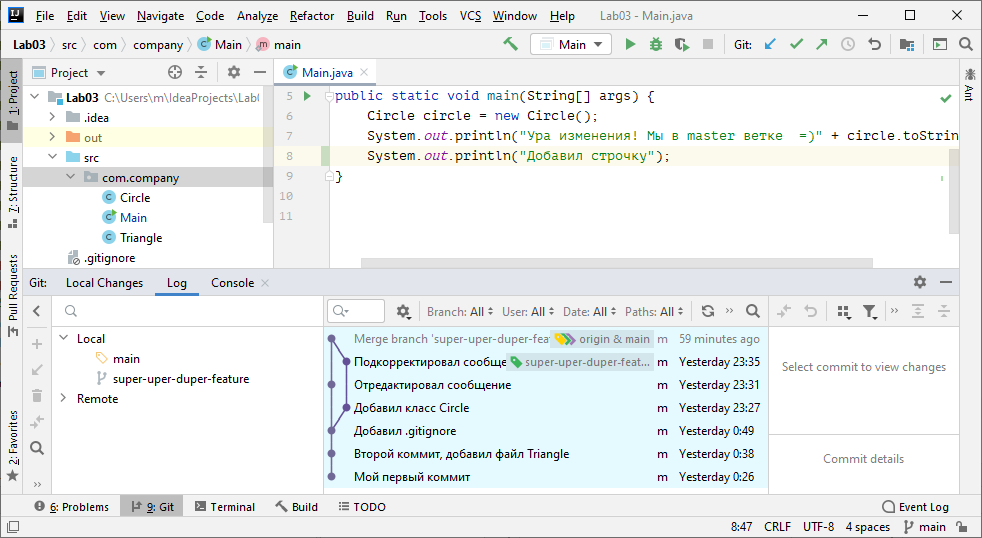This screenshot has height=538, width=982.
Task: Open the Navigate menu
Action: [160, 16]
